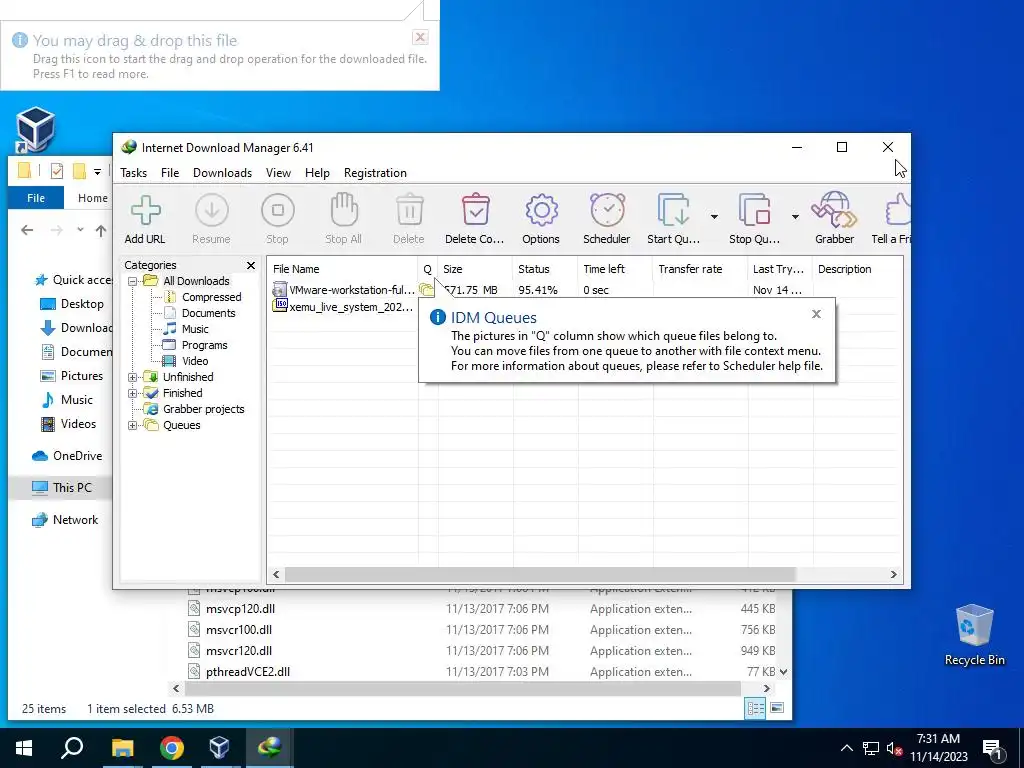
Task: Select Documents category in IDM
Action: (x=208, y=313)
